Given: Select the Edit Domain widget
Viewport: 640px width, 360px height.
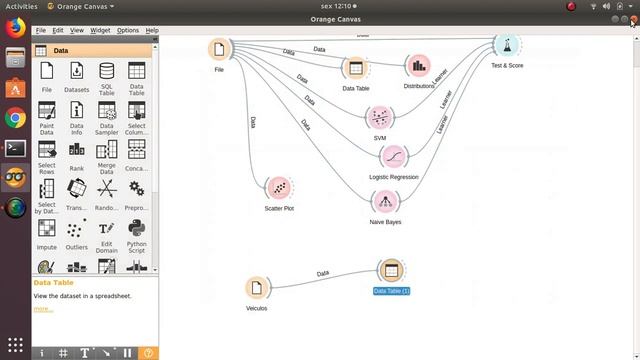Looking at the screenshot, I should (x=107, y=237).
